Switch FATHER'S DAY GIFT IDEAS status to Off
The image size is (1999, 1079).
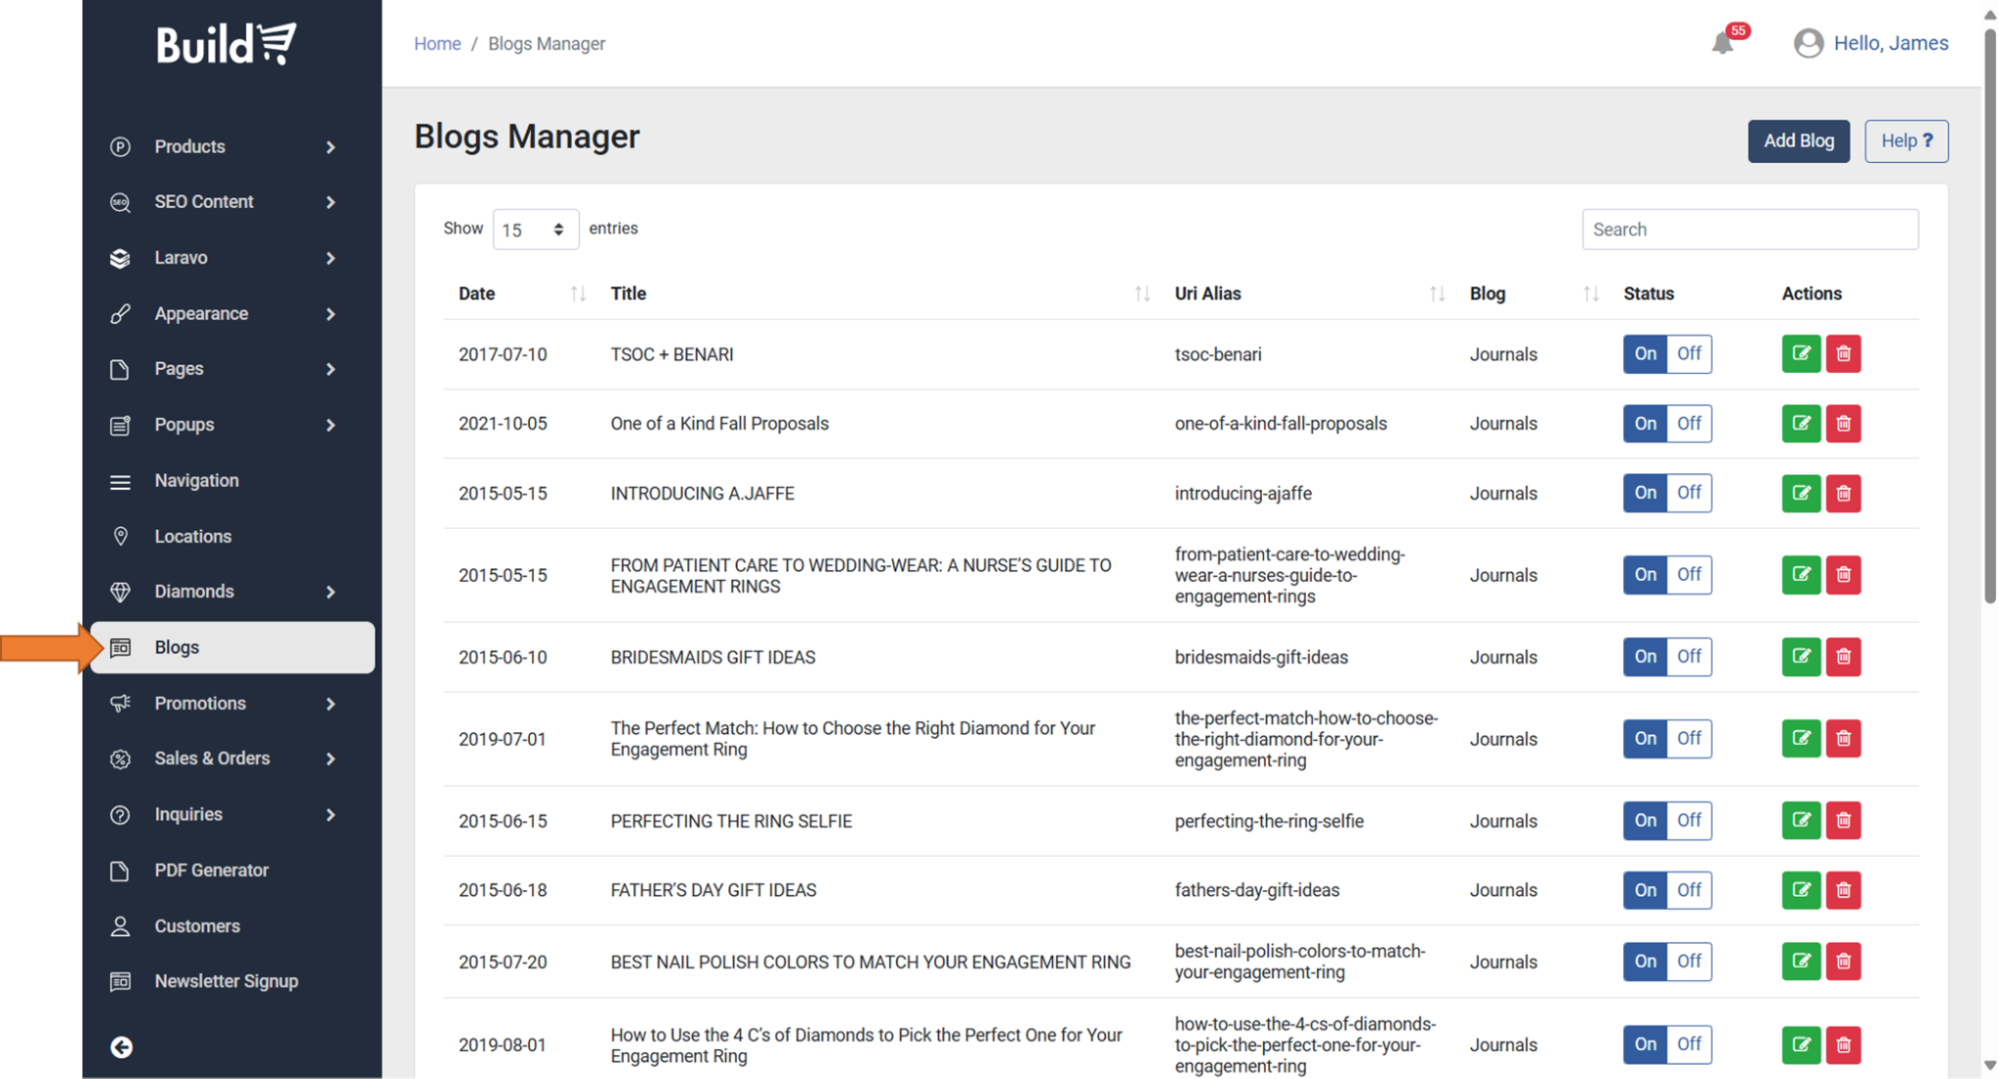click(x=1688, y=890)
